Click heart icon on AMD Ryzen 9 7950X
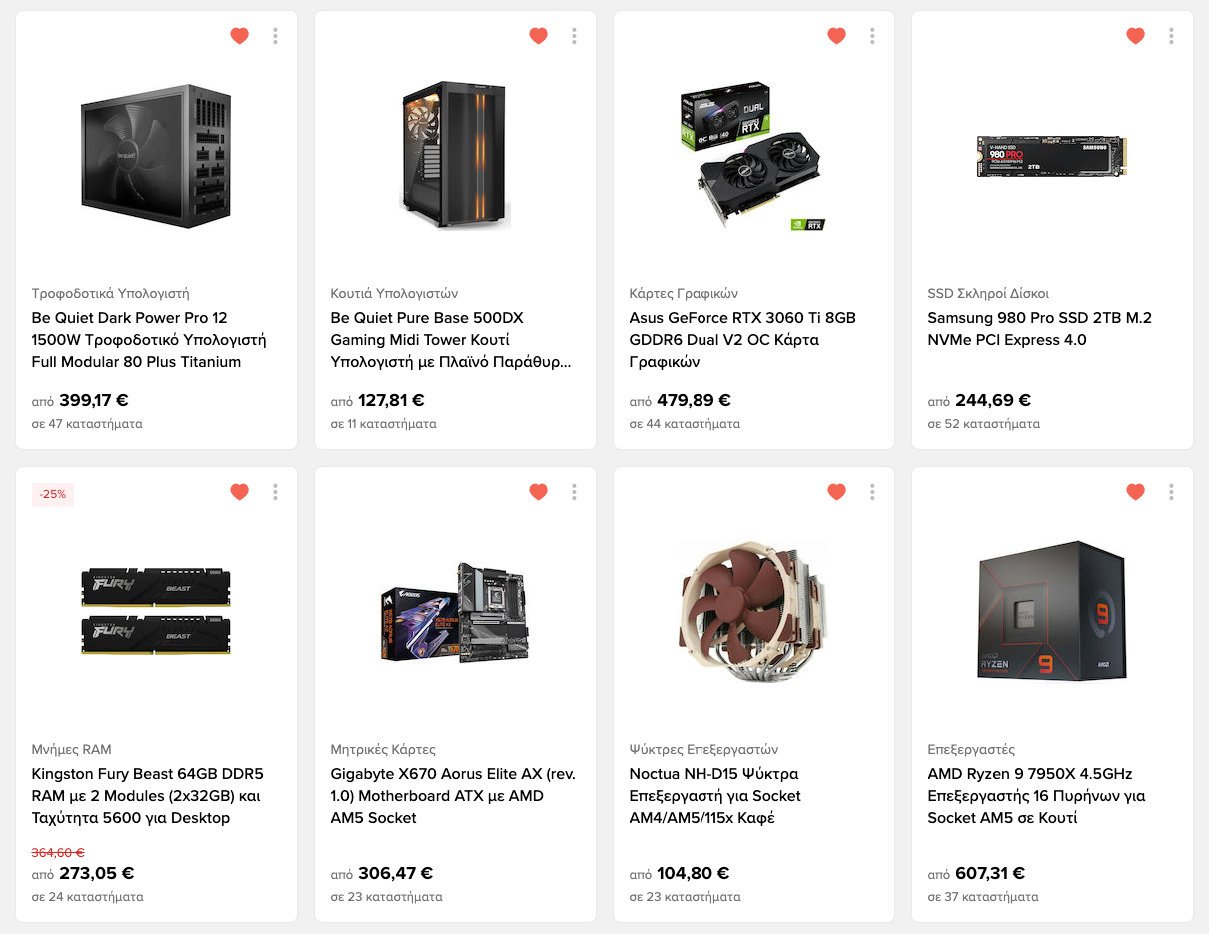The image size is (1209, 934). (1135, 491)
